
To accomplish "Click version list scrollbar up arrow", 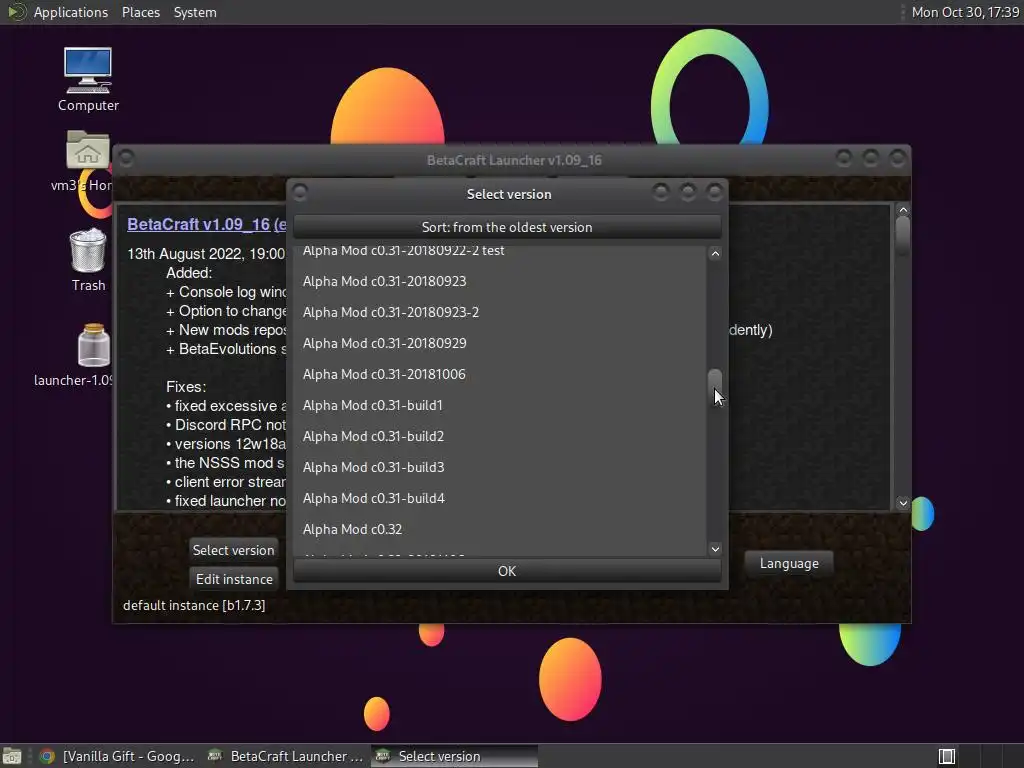I will [x=715, y=254].
